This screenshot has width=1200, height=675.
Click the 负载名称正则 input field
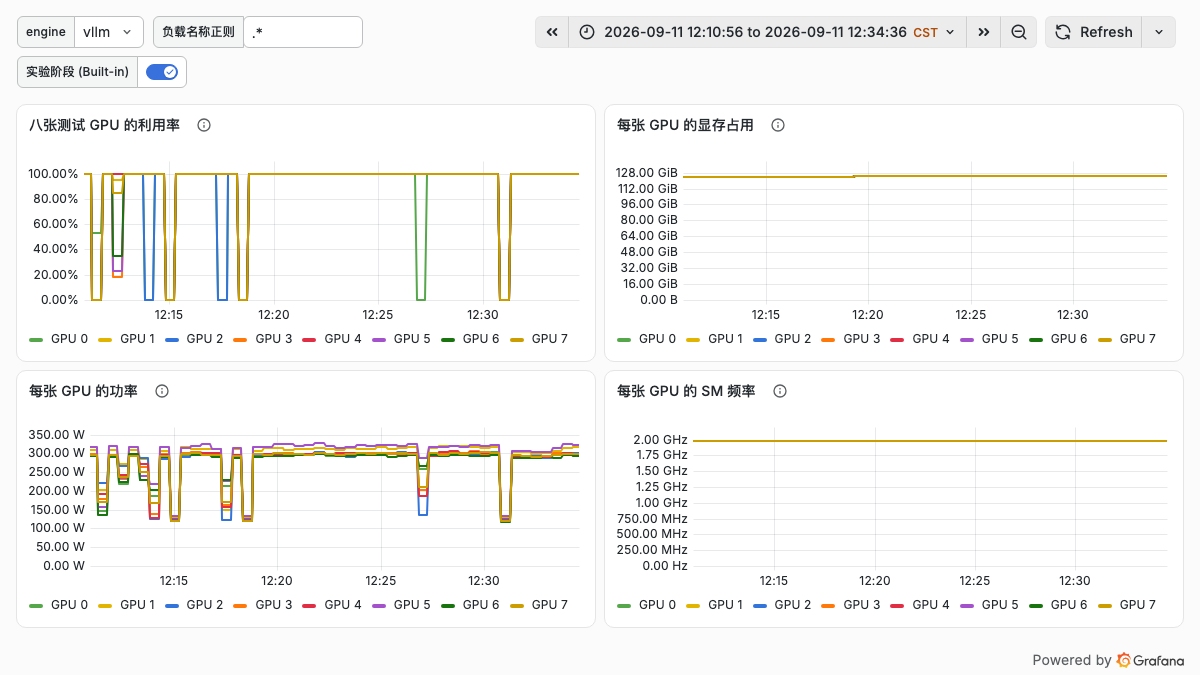(x=303, y=32)
